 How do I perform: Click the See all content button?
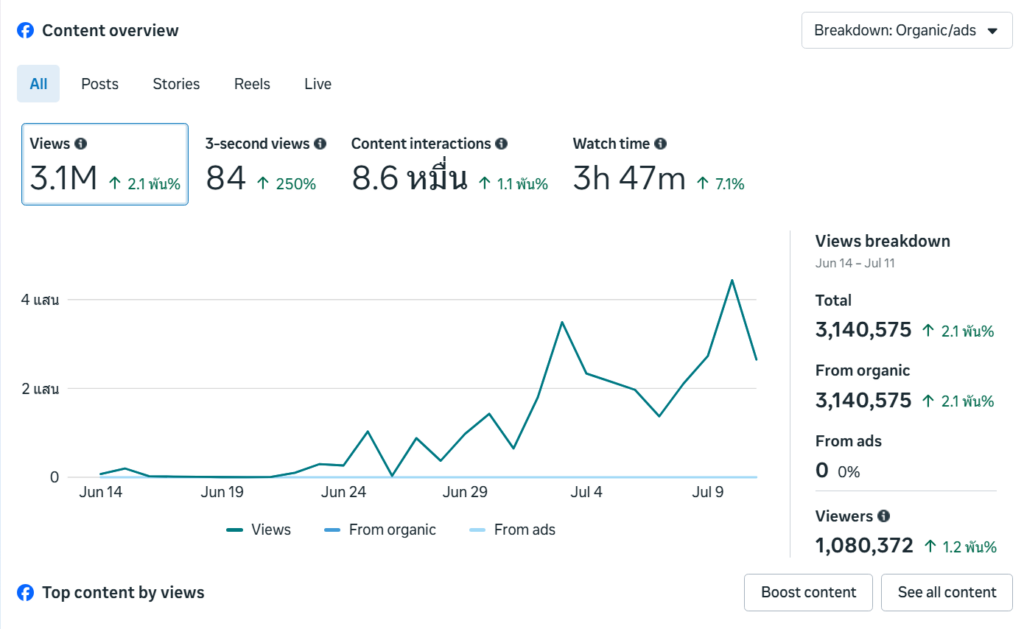pyautogui.click(x=947, y=592)
